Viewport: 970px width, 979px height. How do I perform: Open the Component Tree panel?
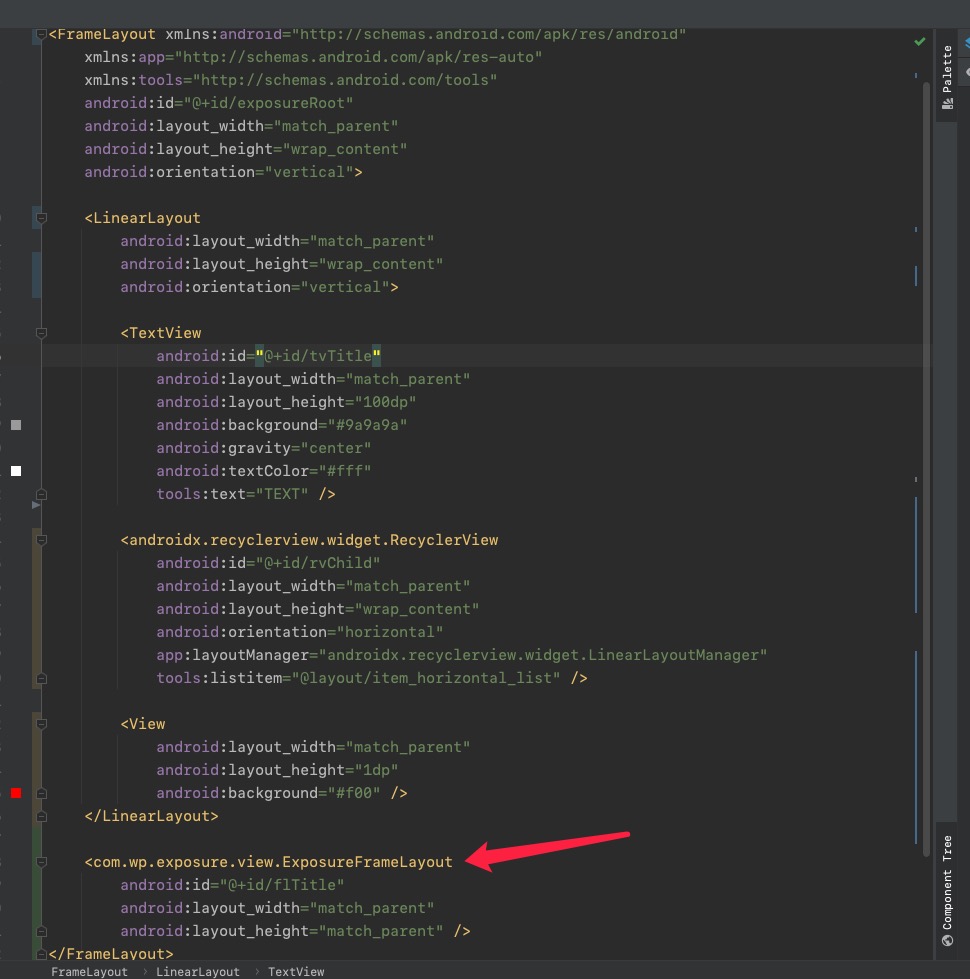coord(946,890)
